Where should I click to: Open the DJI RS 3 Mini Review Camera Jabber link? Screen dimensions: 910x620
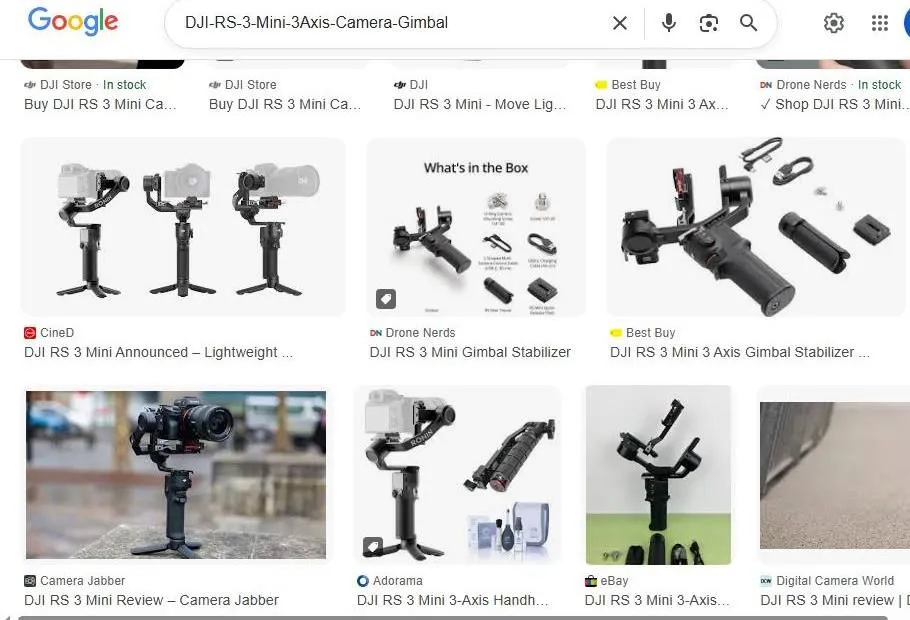click(151, 600)
